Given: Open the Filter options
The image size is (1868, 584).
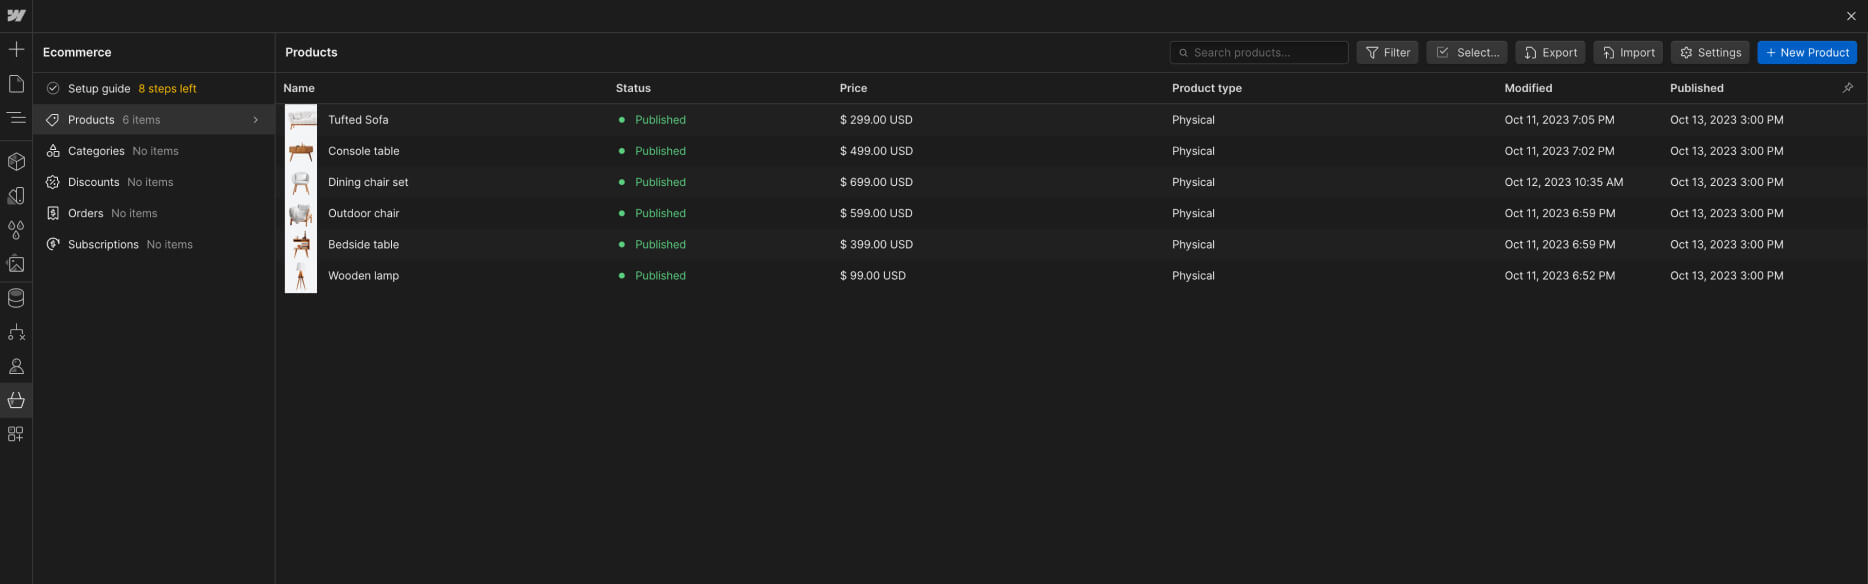Looking at the screenshot, I should 1387,52.
